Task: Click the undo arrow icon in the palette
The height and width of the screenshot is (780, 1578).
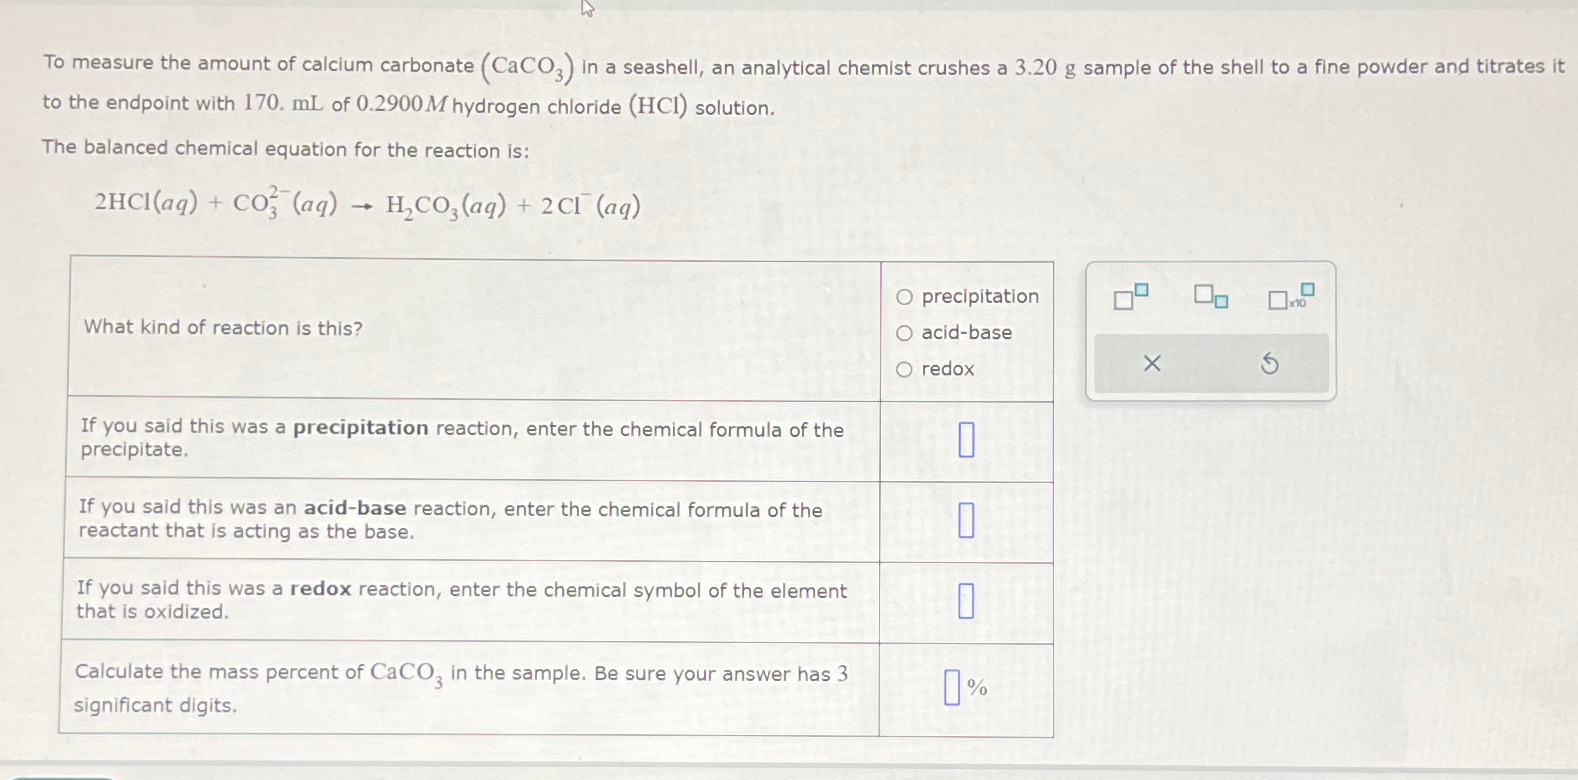Action: pyautogui.click(x=1269, y=363)
